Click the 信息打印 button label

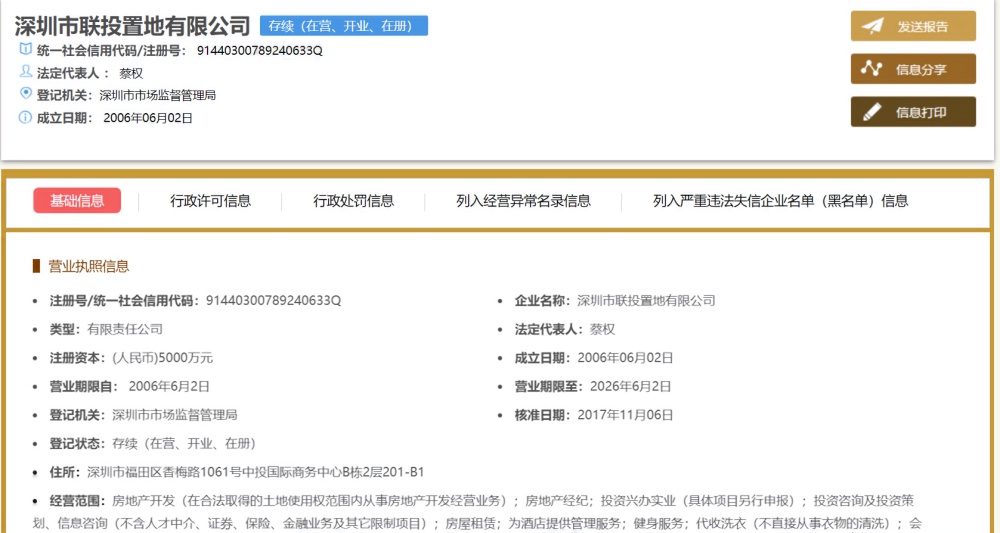tap(921, 112)
